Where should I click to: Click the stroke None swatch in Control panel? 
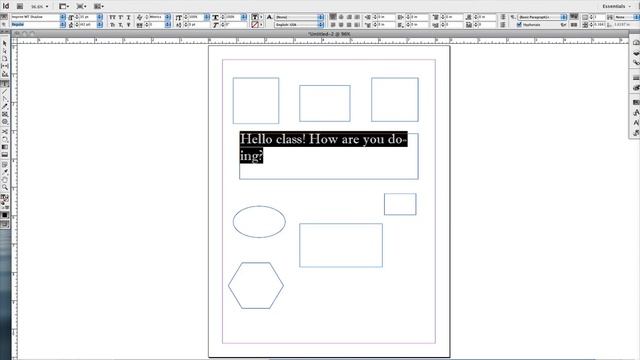point(255,25)
